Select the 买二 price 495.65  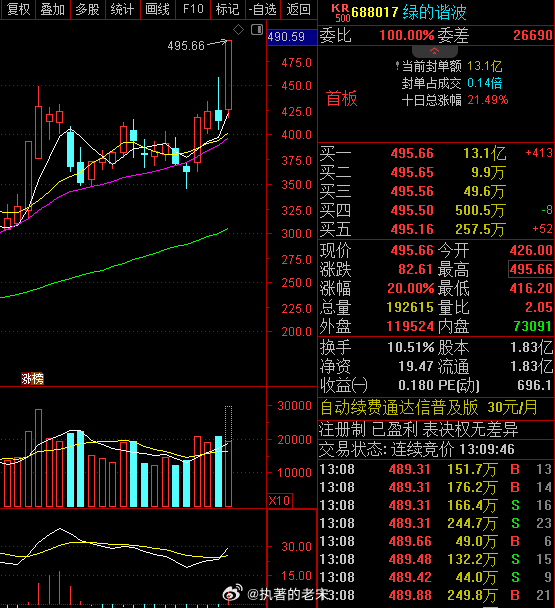(412, 172)
